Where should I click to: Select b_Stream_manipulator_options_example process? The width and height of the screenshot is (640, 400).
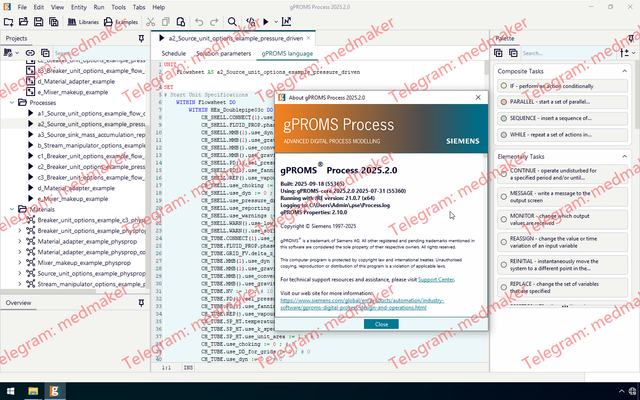click(87, 145)
